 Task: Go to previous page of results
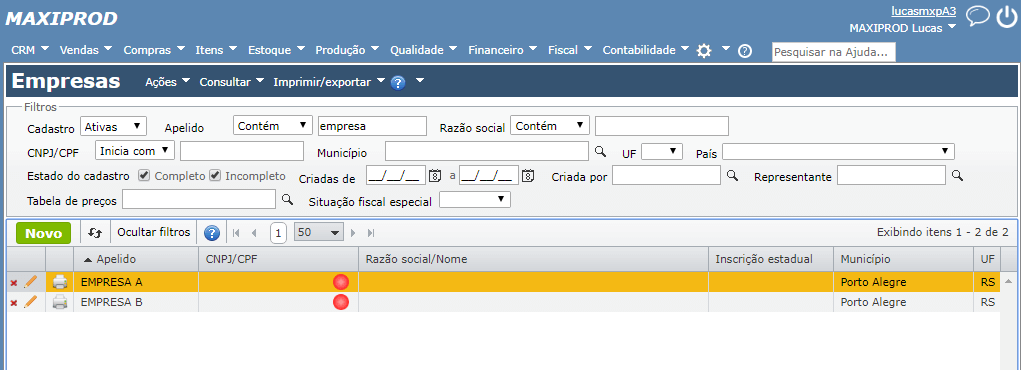point(254,233)
